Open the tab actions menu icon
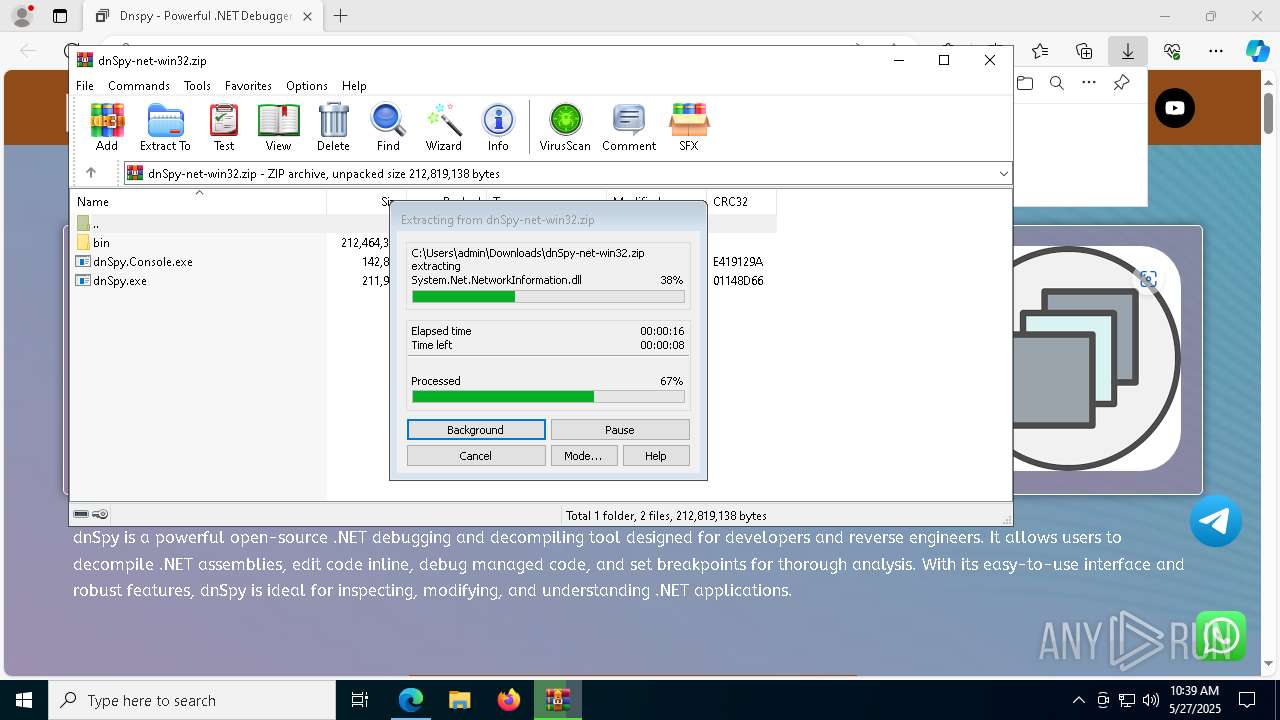 click(x=60, y=16)
